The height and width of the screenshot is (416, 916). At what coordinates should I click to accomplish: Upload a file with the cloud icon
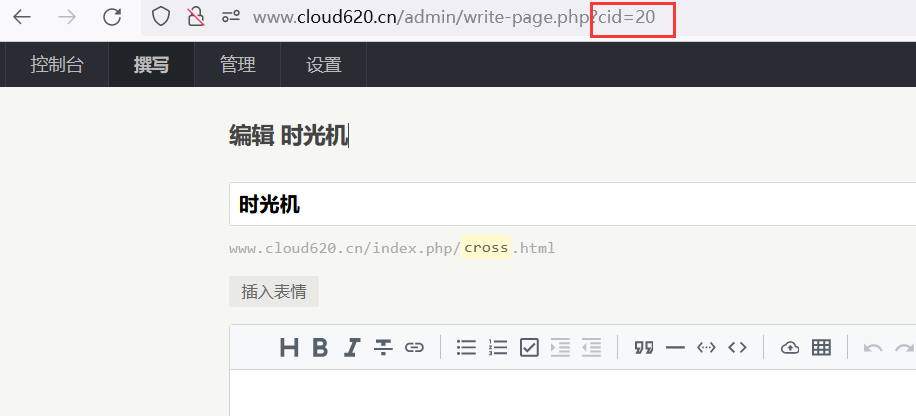(790, 348)
